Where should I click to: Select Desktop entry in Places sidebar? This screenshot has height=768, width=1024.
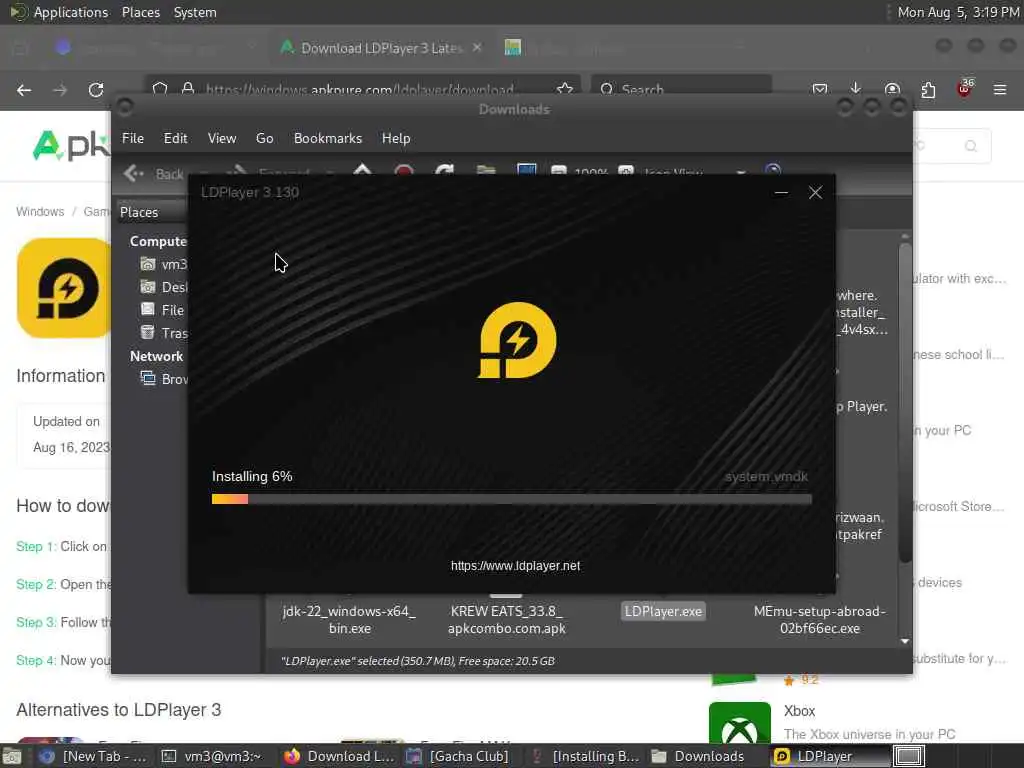[164, 287]
